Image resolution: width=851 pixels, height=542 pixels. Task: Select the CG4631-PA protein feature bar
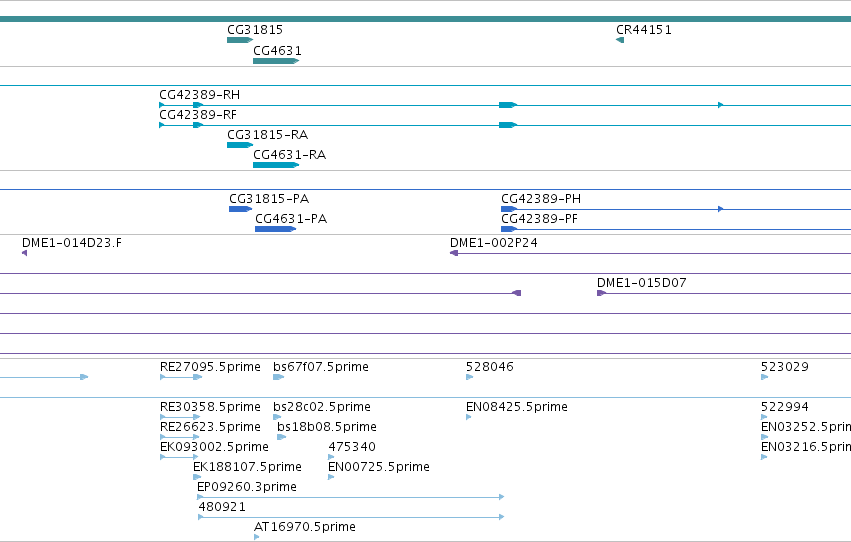(276, 229)
